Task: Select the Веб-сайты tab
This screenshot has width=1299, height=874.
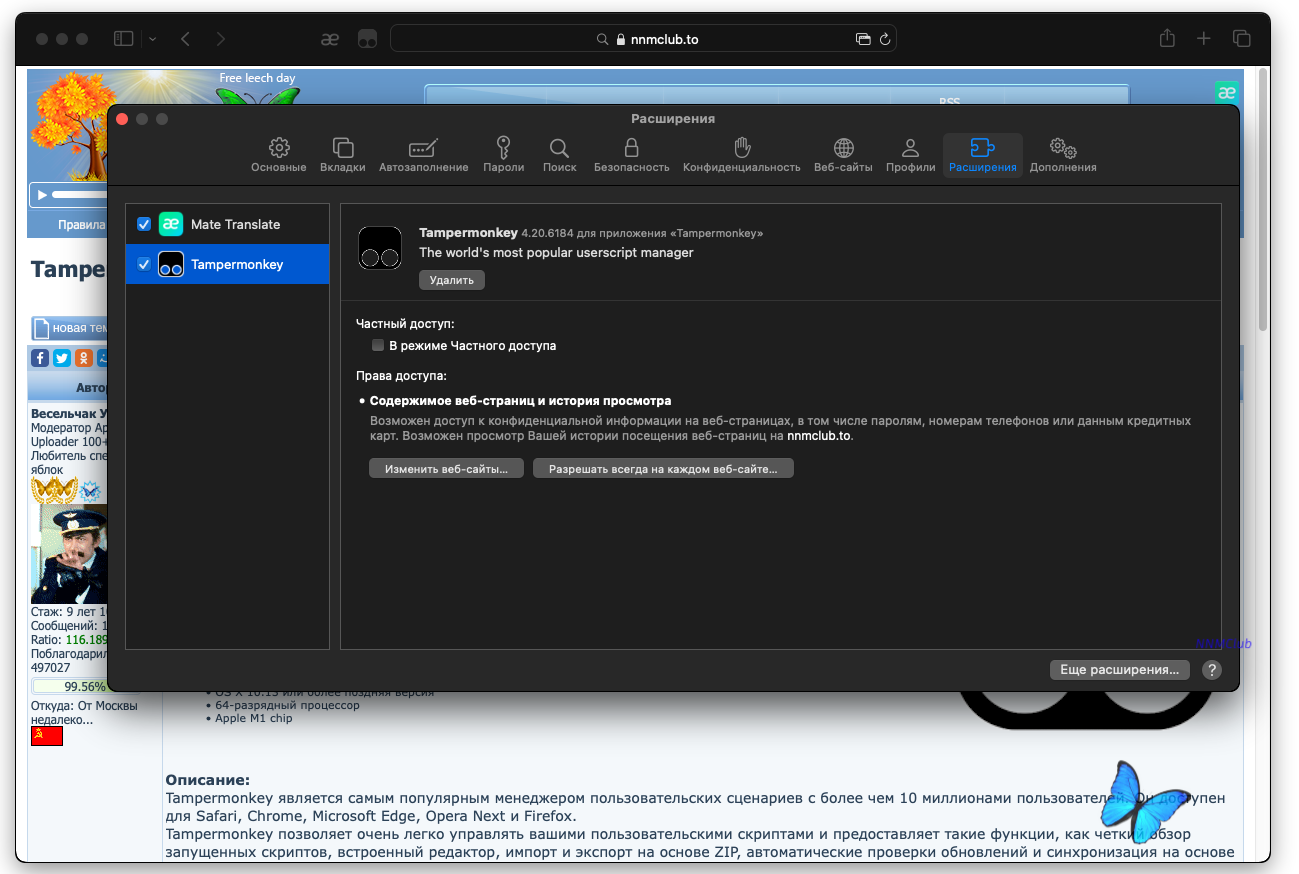Action: 844,155
